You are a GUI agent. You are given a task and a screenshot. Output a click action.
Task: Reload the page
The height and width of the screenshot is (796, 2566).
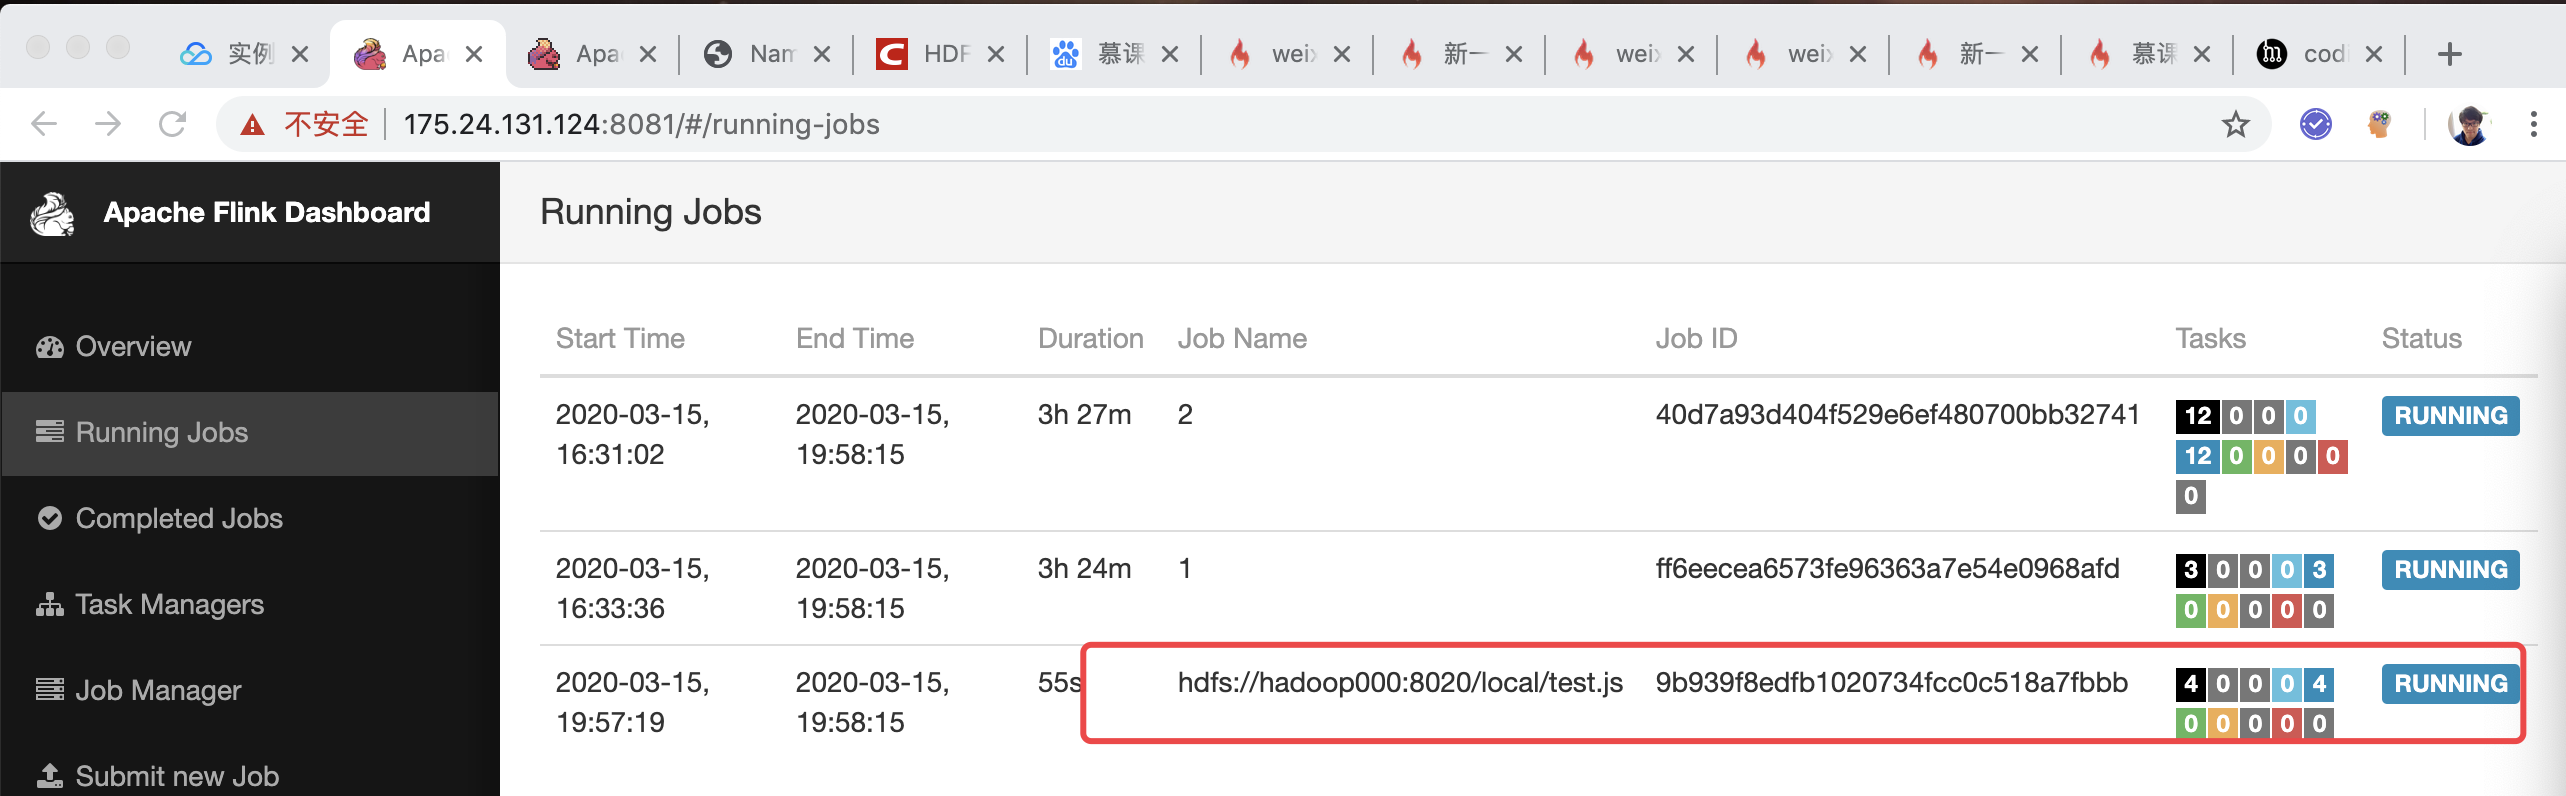coord(173,124)
